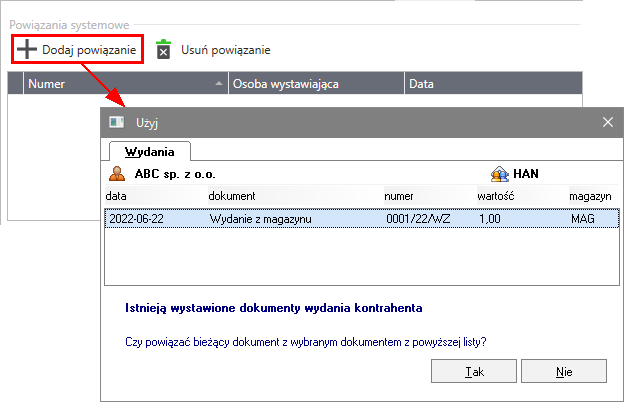The height and width of the screenshot is (402, 624).
Task: Click document number 0001/22/WZ
Action: [418, 219]
